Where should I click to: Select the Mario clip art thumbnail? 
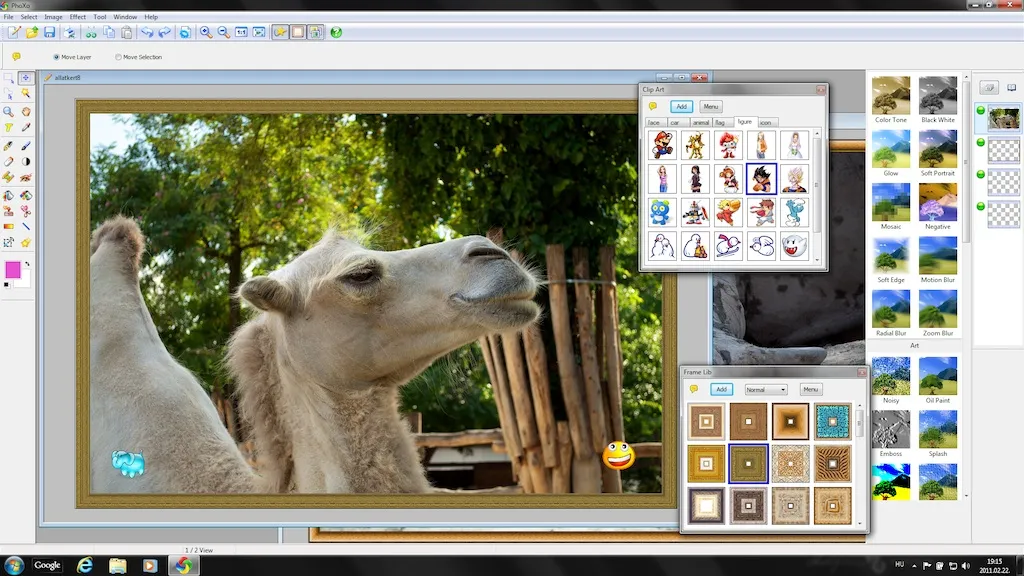[x=661, y=145]
